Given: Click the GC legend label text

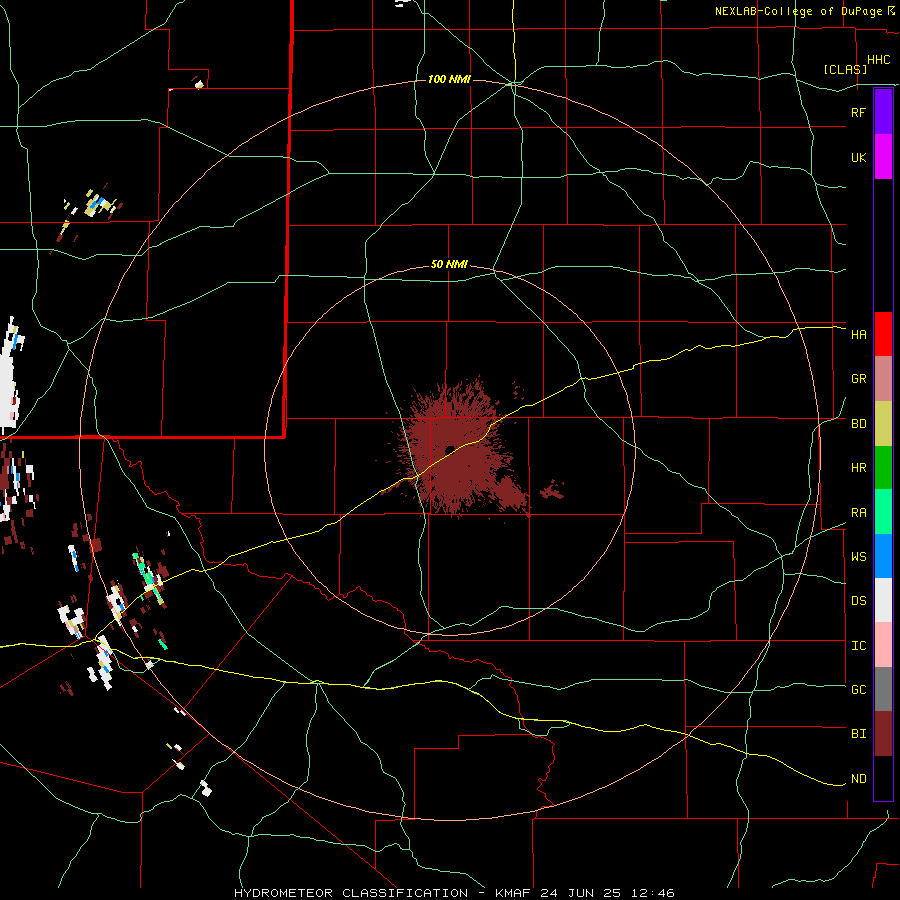Looking at the screenshot, I should (858, 690).
